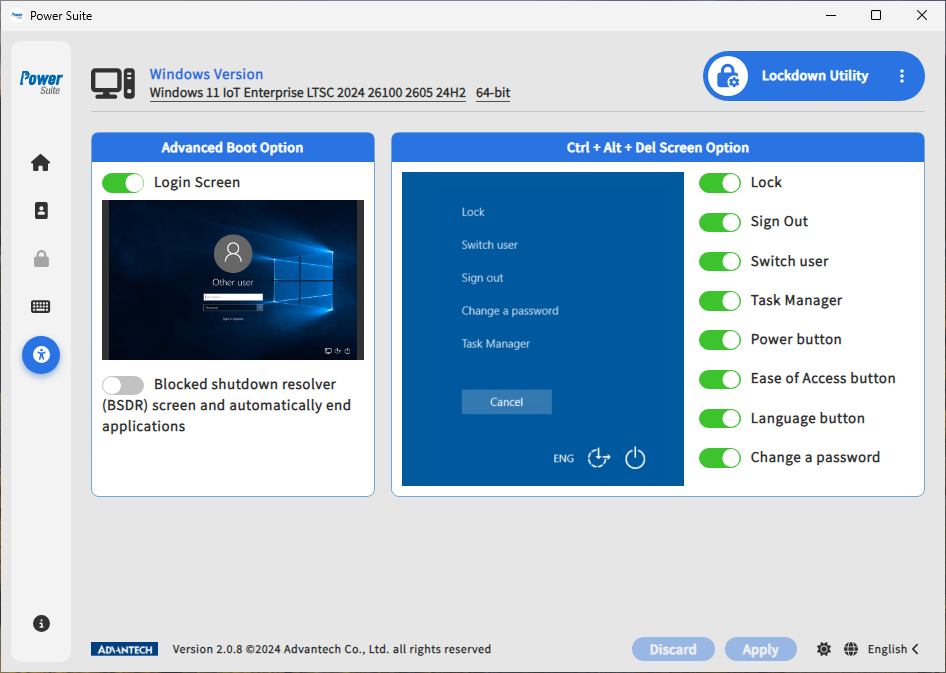Click the Power Suite title bar icon
This screenshot has width=946, height=673.
[17, 16]
